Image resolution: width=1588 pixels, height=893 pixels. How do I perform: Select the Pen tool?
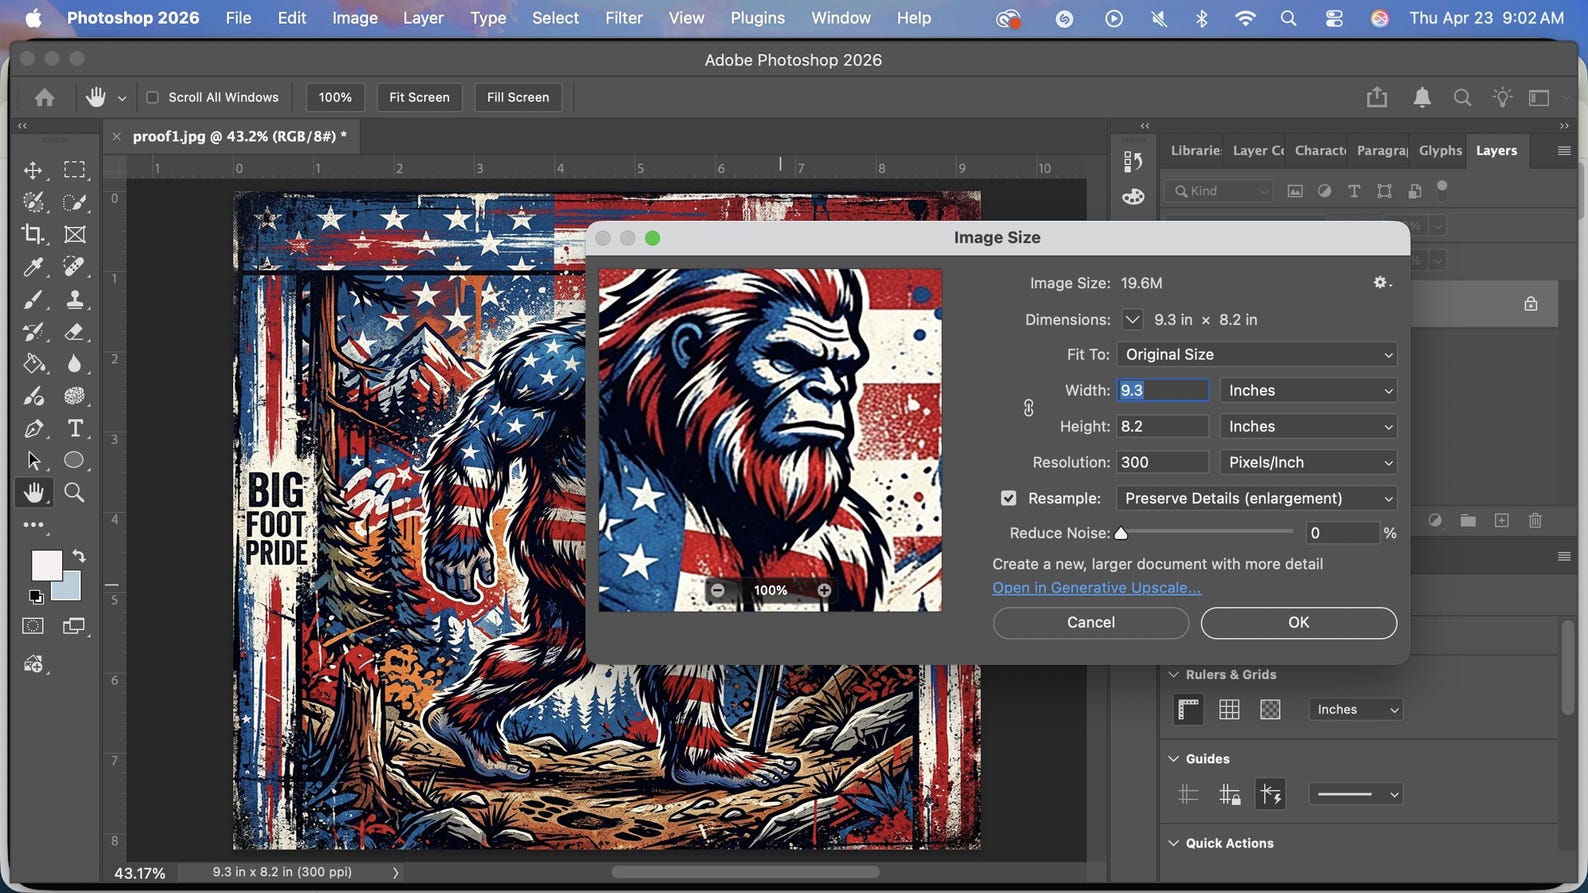[x=33, y=428]
